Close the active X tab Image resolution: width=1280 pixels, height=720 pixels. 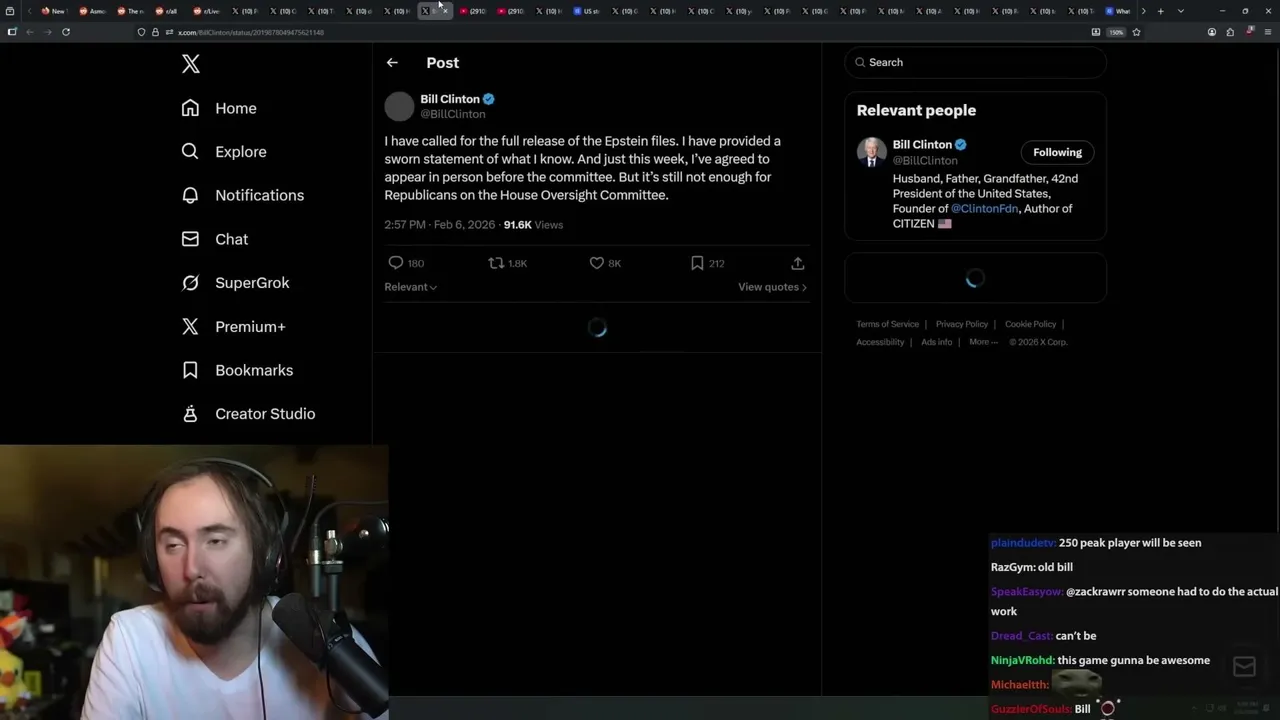coord(445,11)
